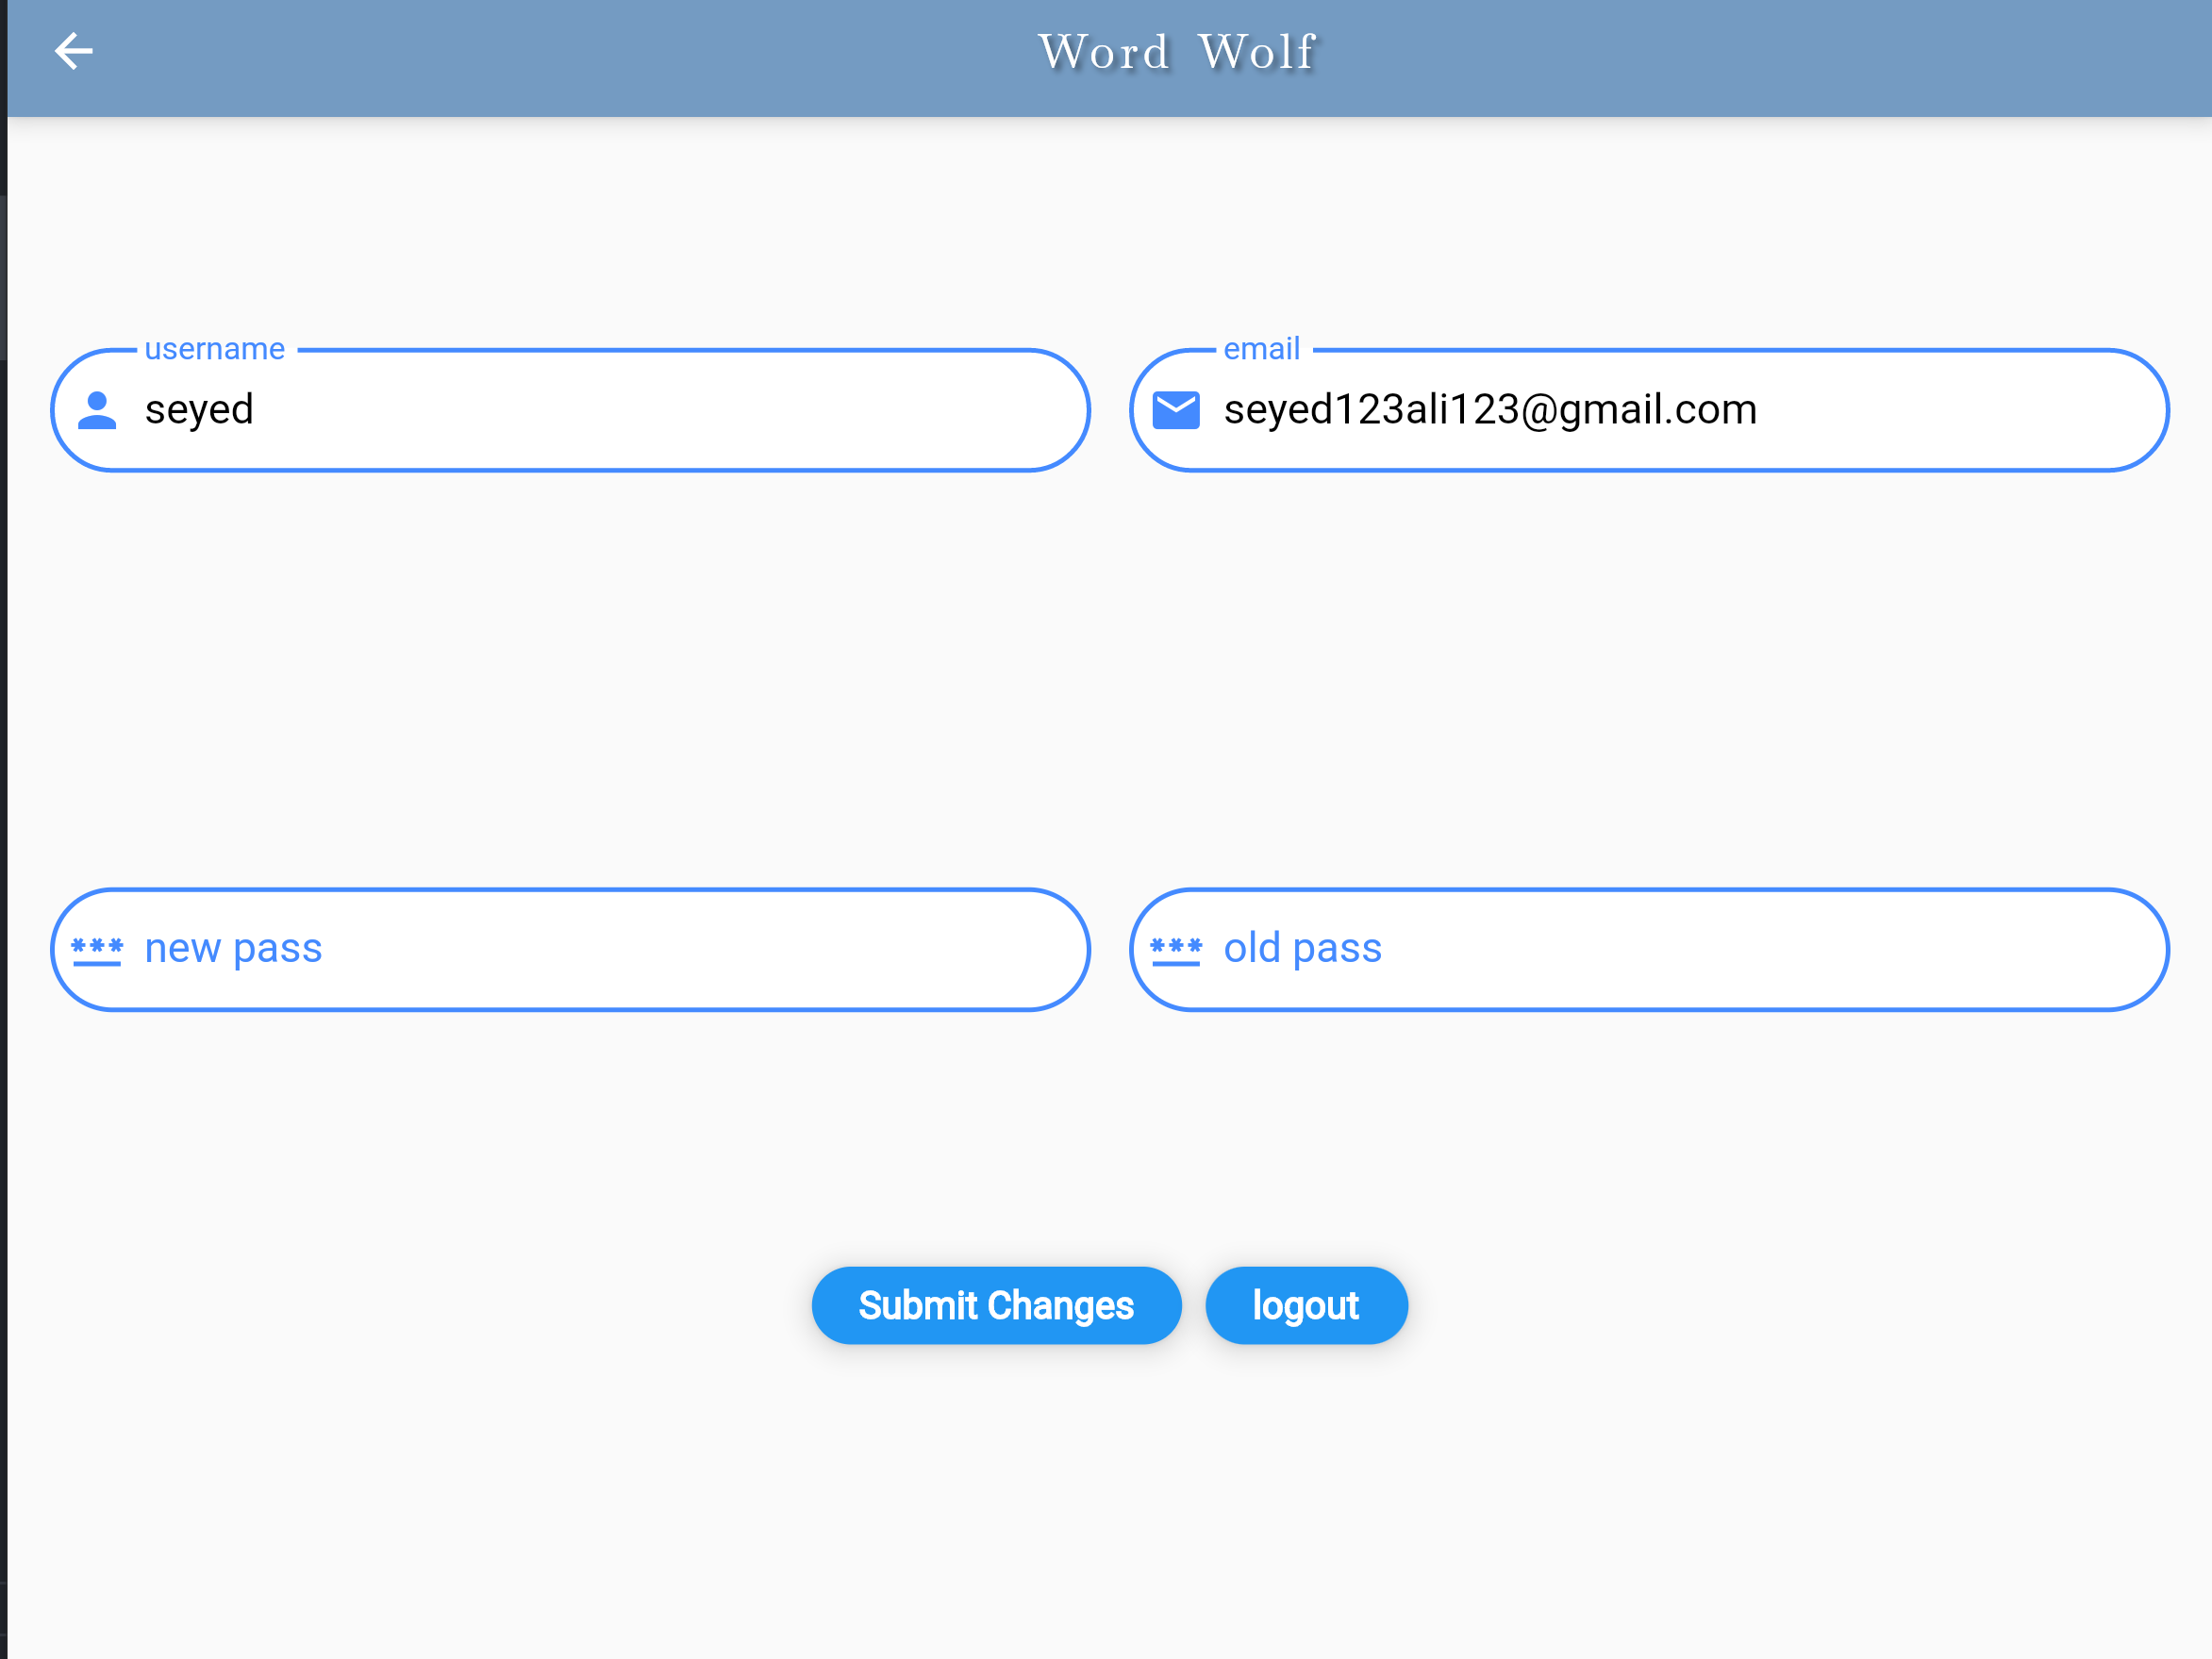Focus the email field with seyed123ali123@gmail.com
2212x1659 pixels.
(x=1649, y=410)
